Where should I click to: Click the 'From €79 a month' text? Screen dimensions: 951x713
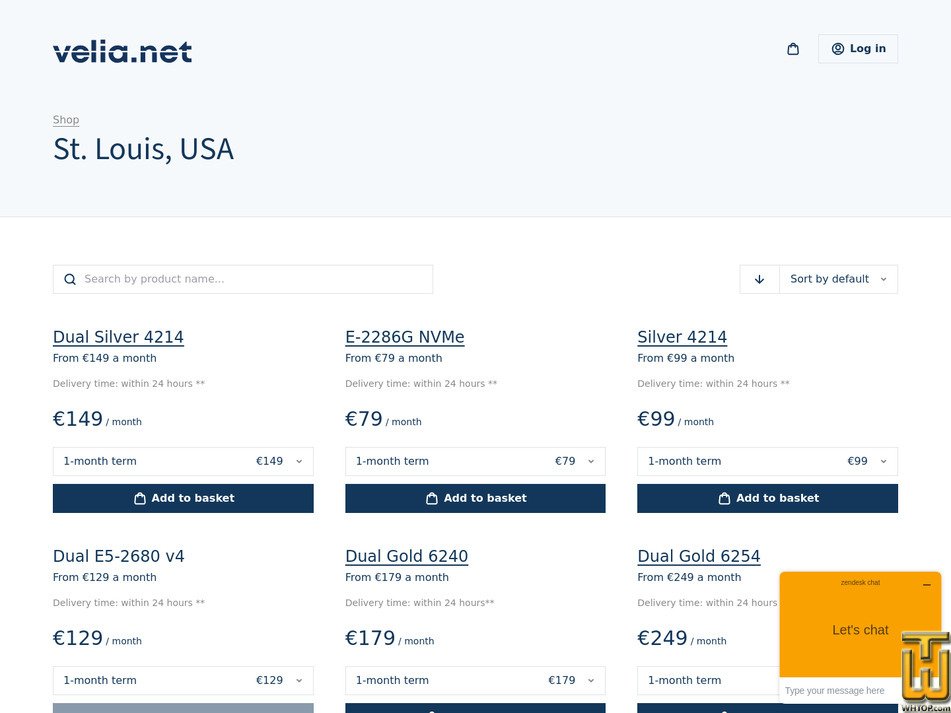pyautogui.click(x=394, y=358)
